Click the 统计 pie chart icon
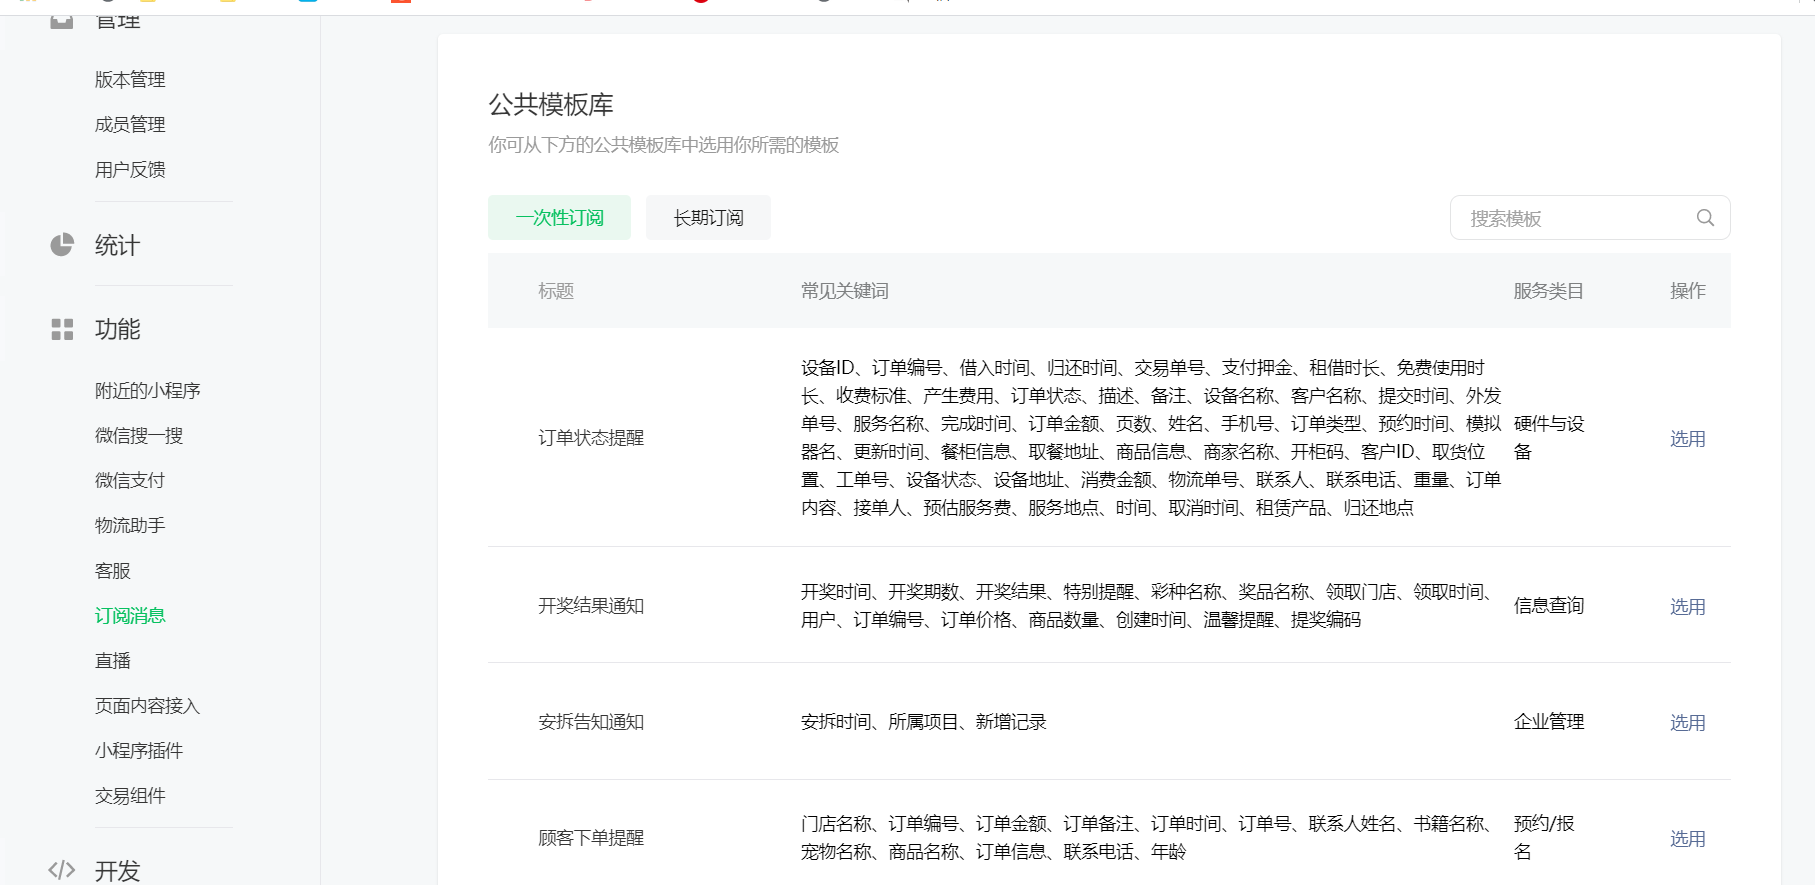This screenshot has width=1815, height=885. 62,245
